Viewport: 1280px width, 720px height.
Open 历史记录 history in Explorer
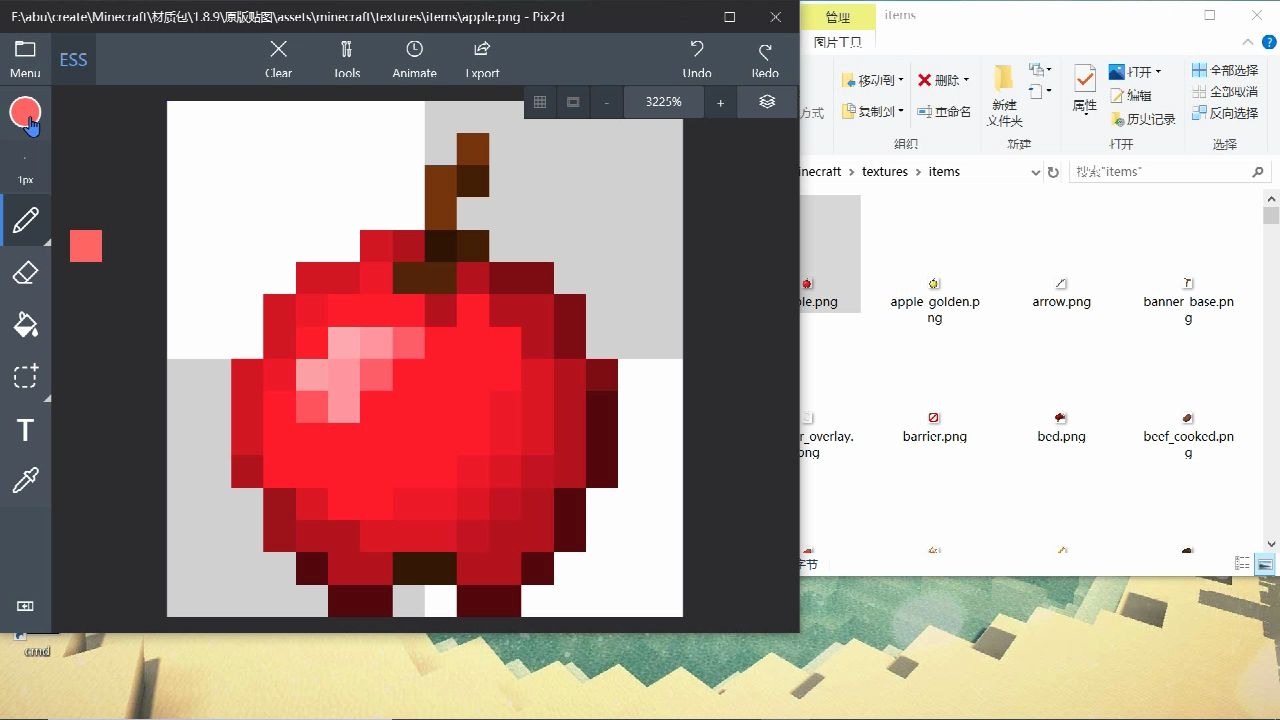coord(1142,119)
